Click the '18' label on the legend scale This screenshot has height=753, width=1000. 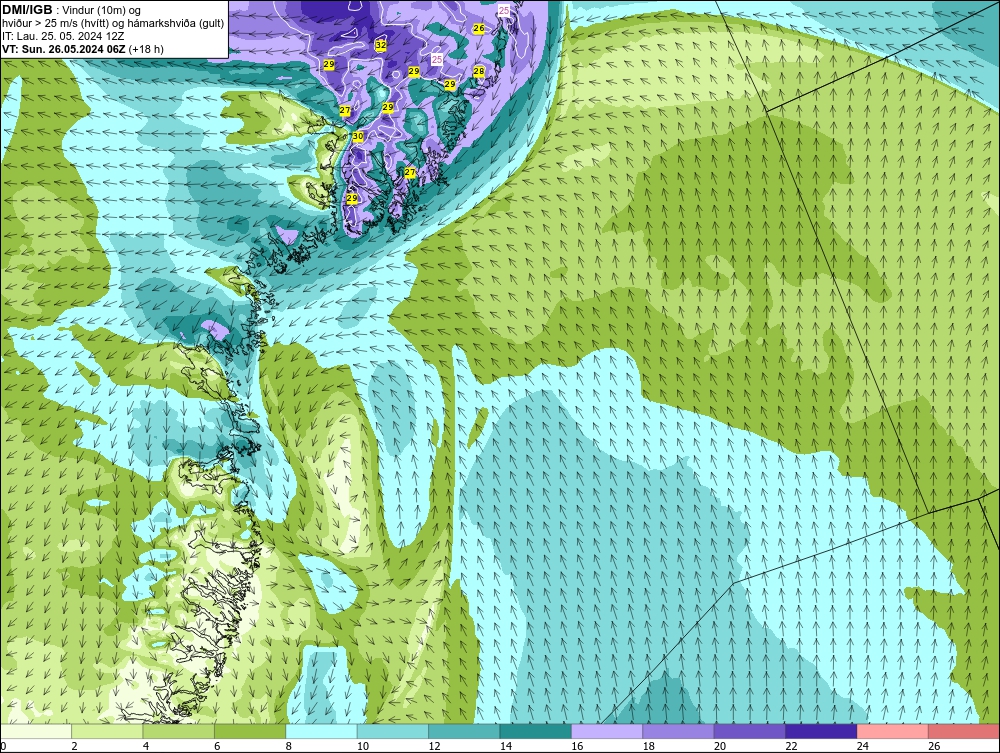[x=648, y=746]
